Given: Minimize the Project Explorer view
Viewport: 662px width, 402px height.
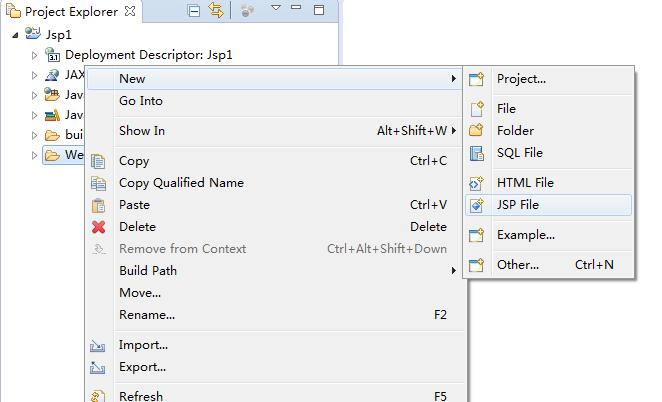Looking at the screenshot, I should click(296, 10).
